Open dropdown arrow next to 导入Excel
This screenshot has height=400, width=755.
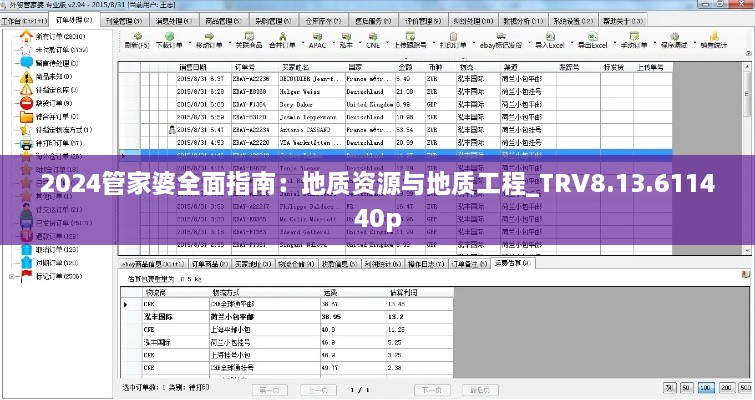572,41
